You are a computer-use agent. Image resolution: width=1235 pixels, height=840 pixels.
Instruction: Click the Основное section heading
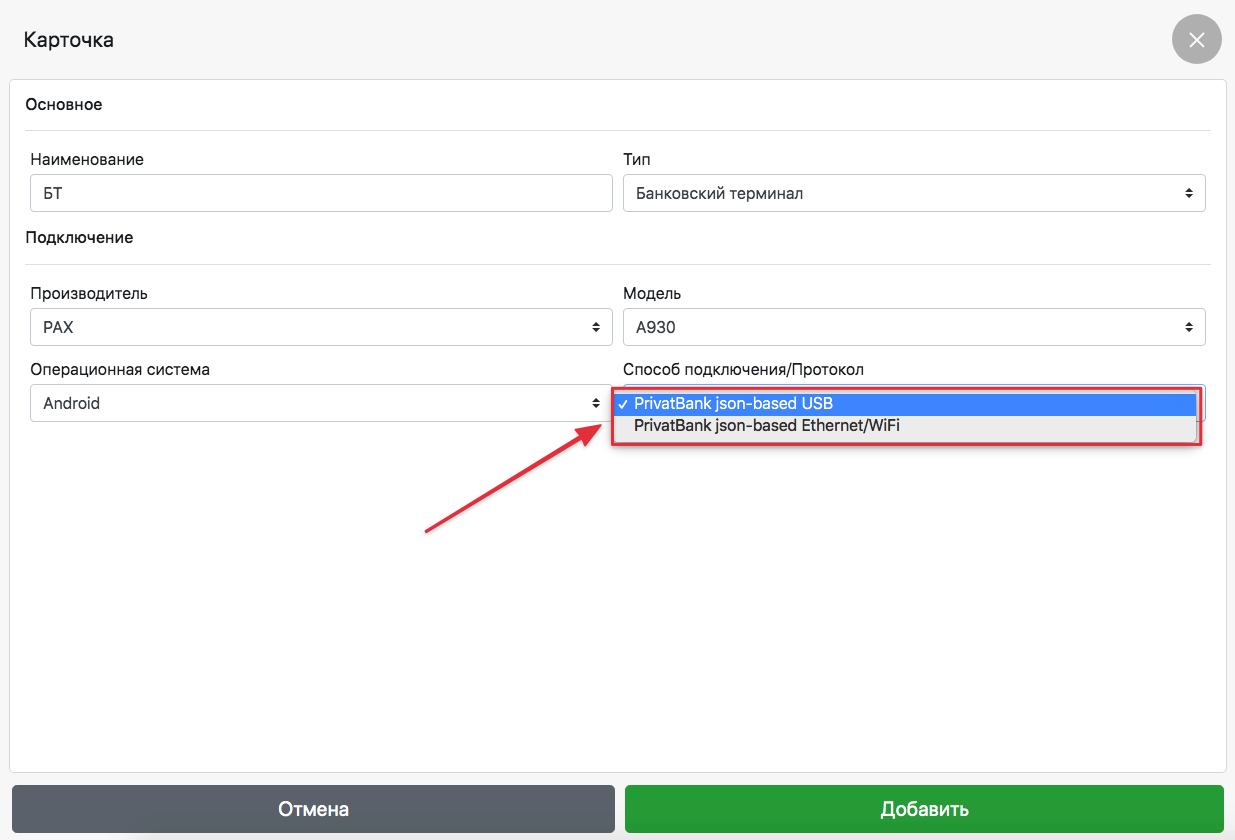pyautogui.click(x=64, y=104)
